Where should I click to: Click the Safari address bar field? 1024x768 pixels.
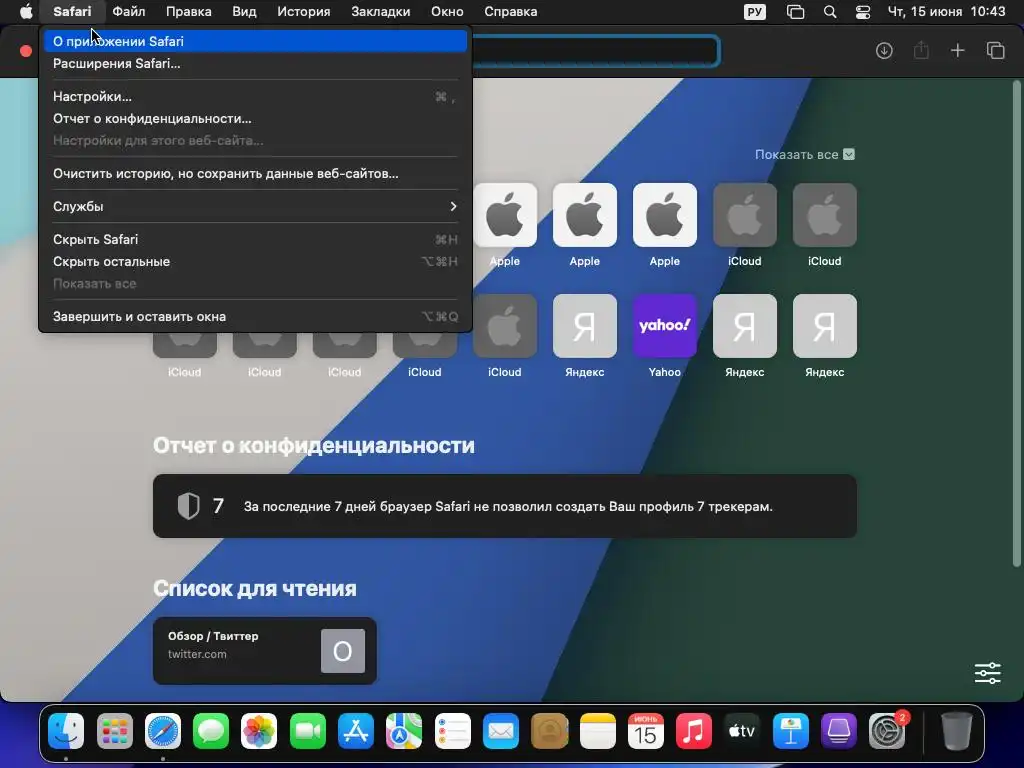(x=594, y=50)
